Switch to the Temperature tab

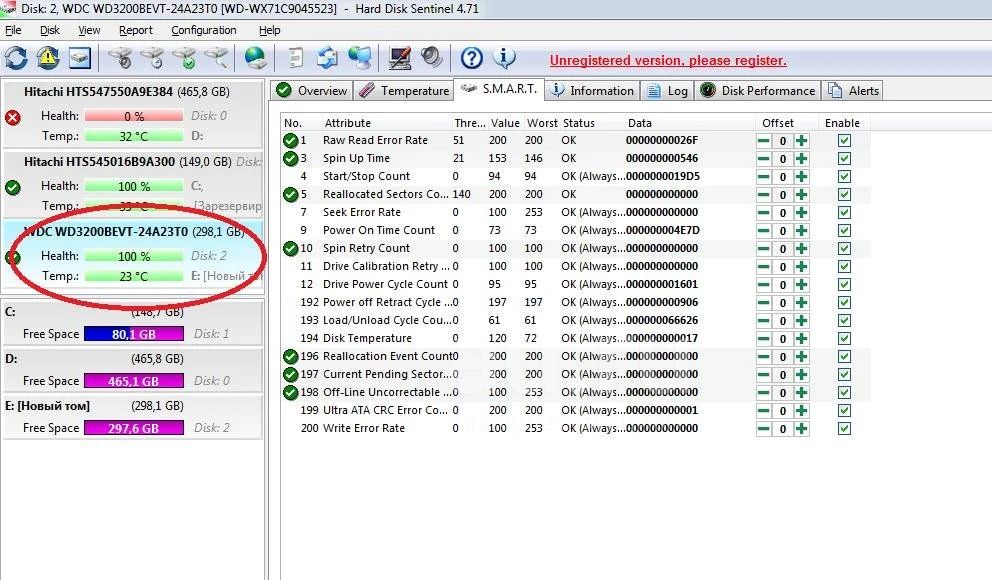(404, 90)
